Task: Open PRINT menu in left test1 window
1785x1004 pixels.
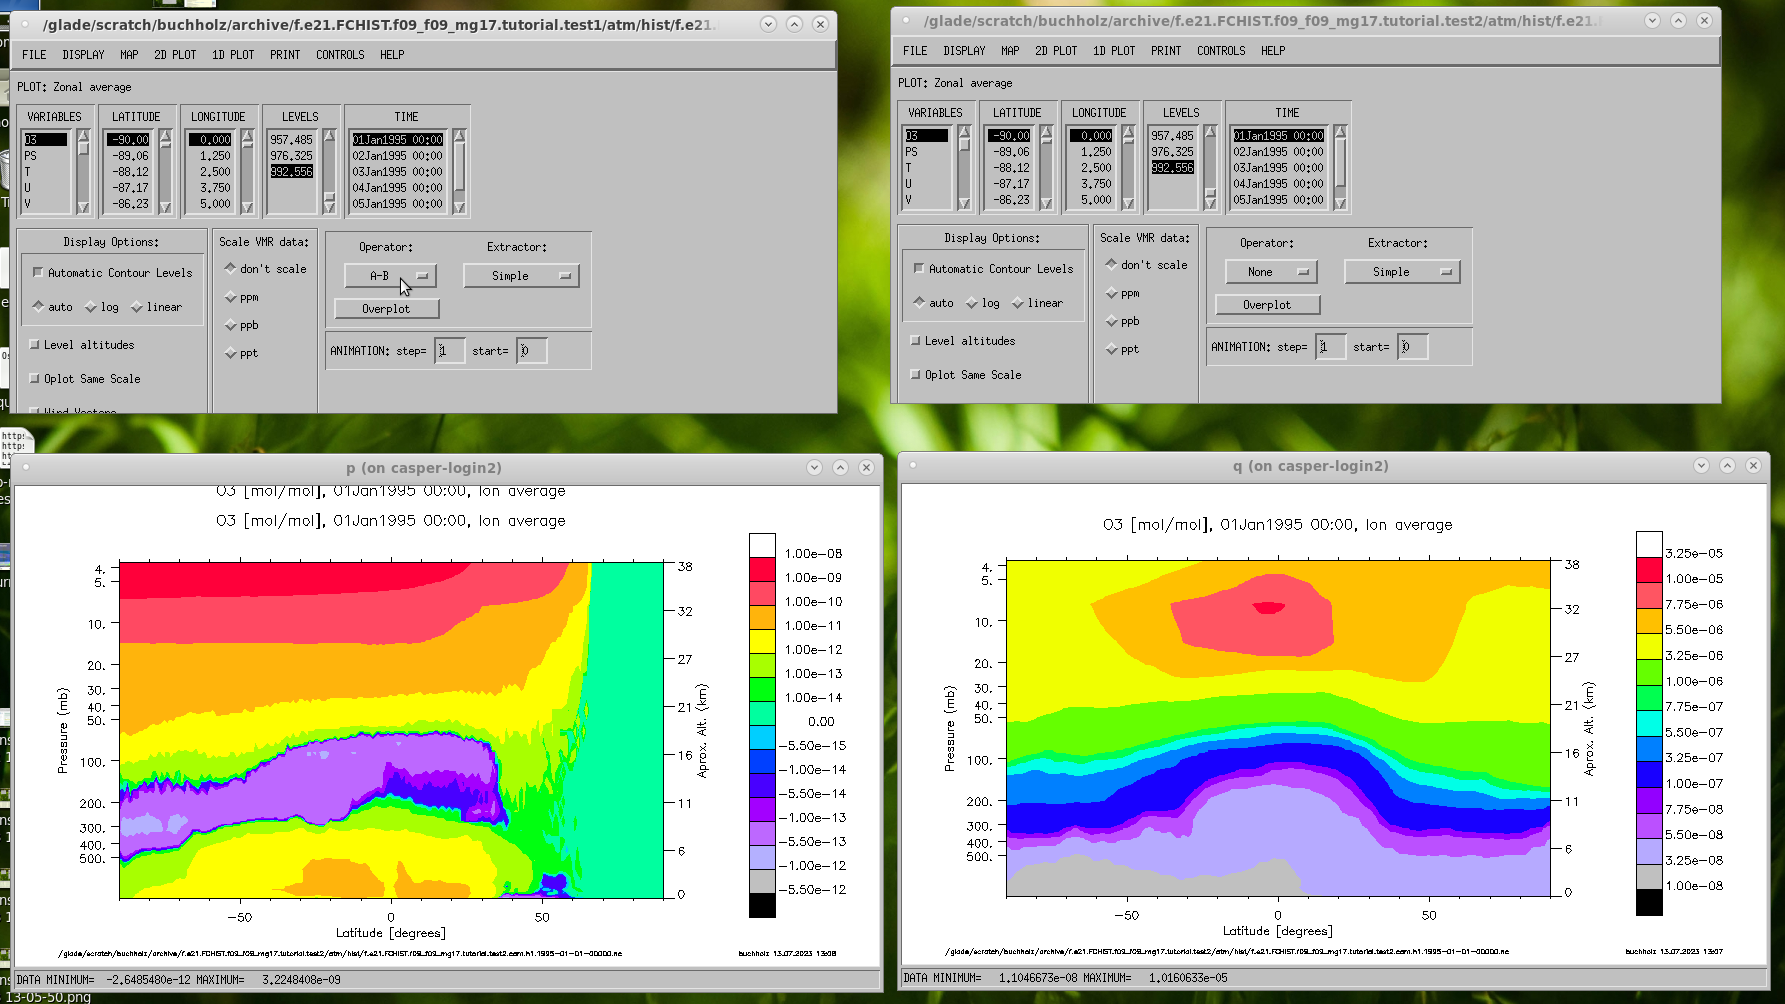Action: tap(285, 55)
